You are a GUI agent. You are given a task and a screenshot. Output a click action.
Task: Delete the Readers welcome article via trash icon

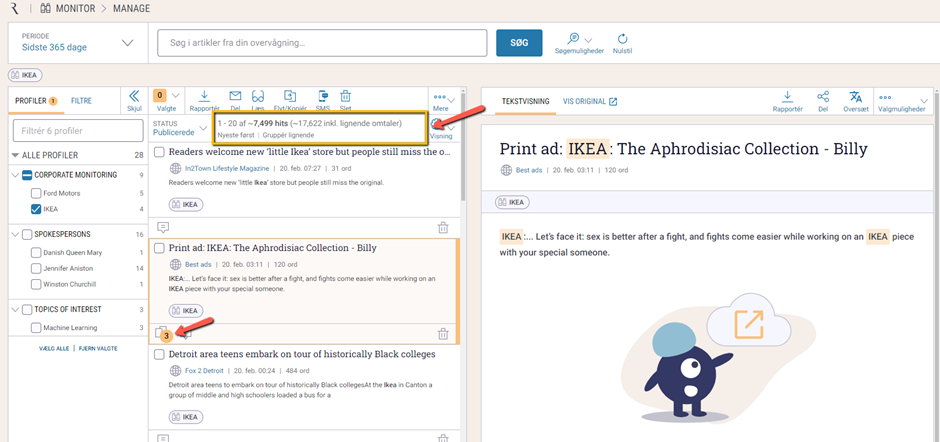(x=443, y=227)
